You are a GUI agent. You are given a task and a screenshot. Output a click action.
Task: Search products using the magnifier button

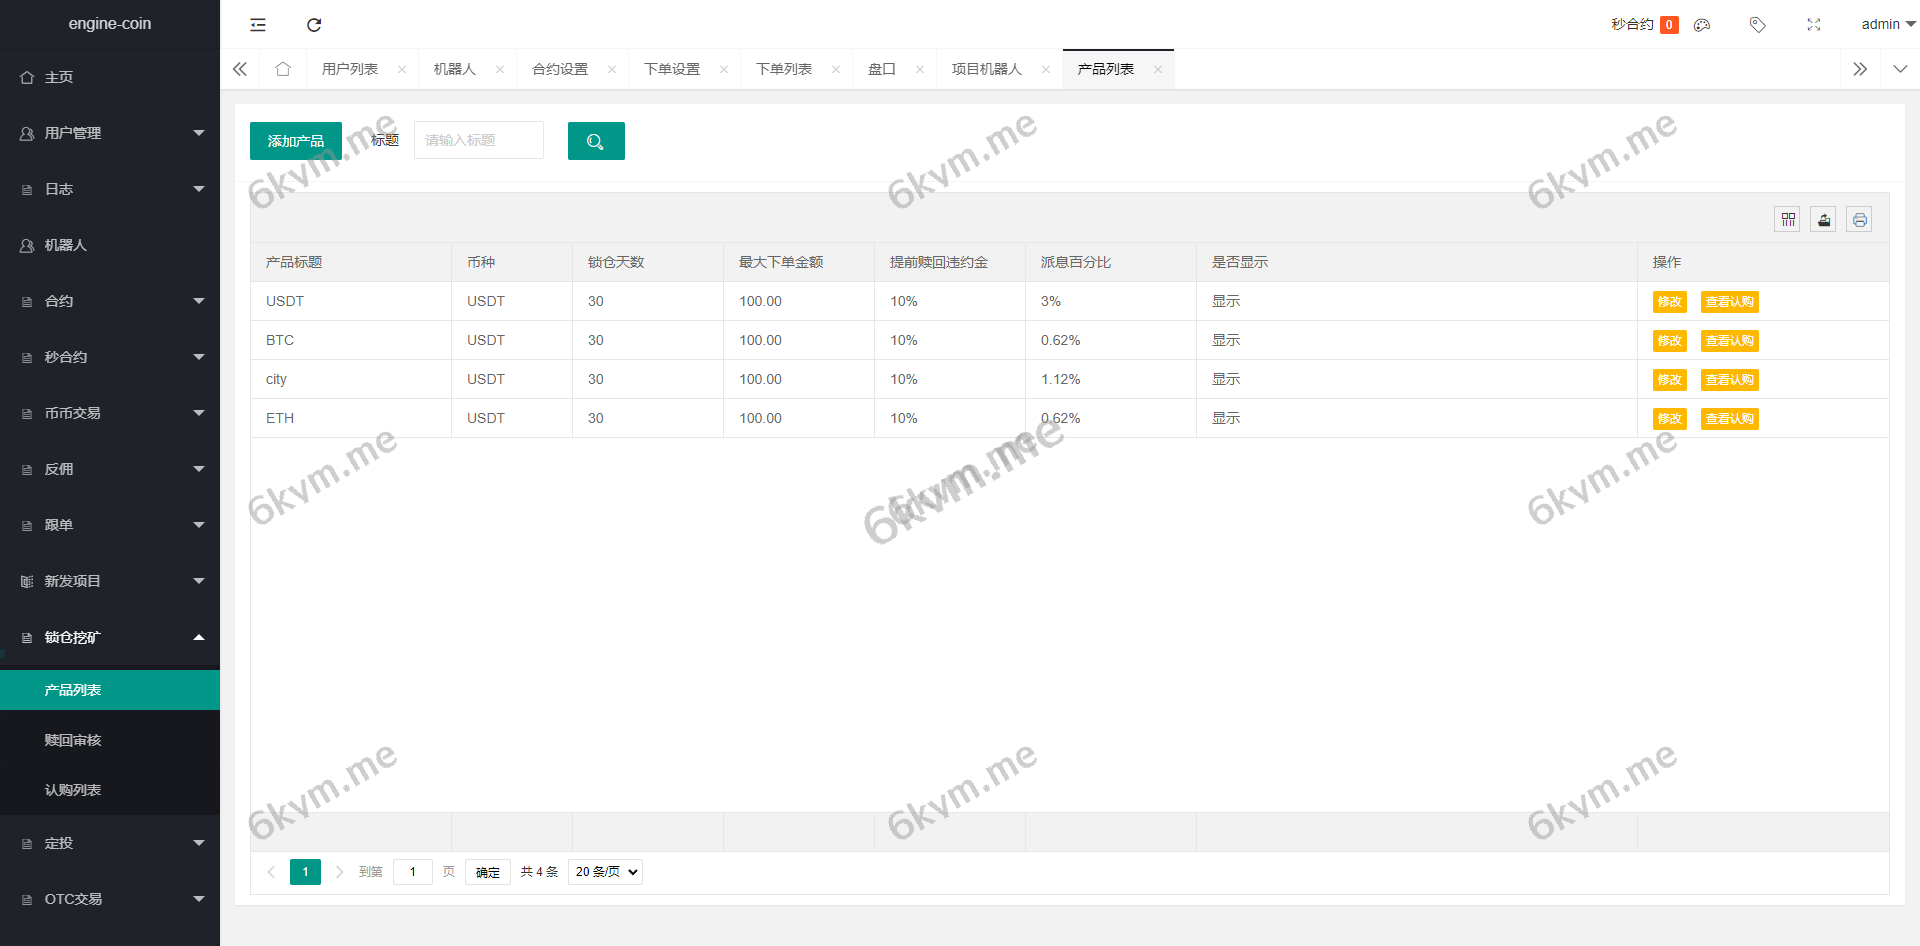[596, 140]
